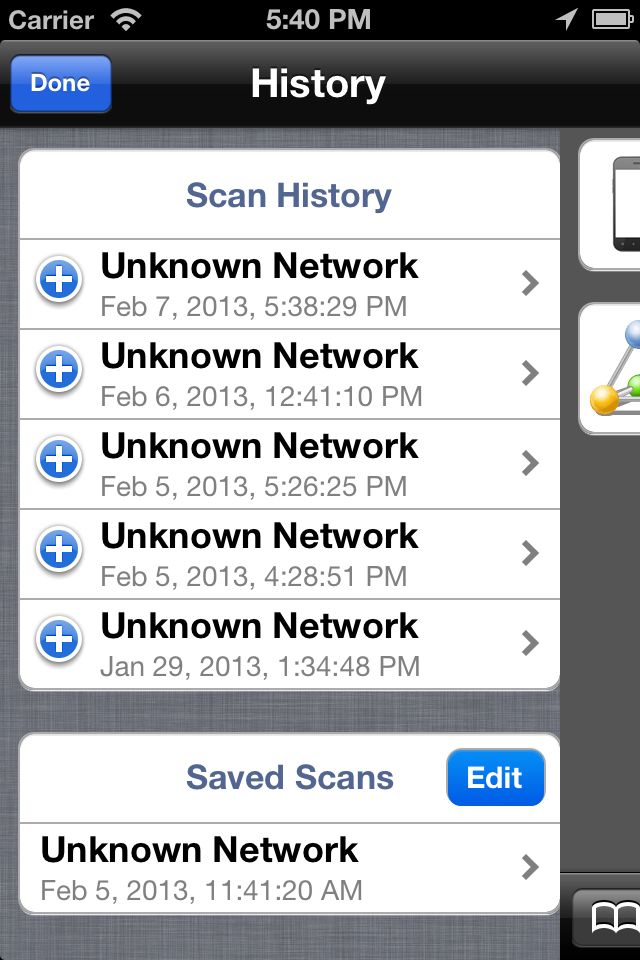Tap the plus icon beside Feb 6 scan

59,370
